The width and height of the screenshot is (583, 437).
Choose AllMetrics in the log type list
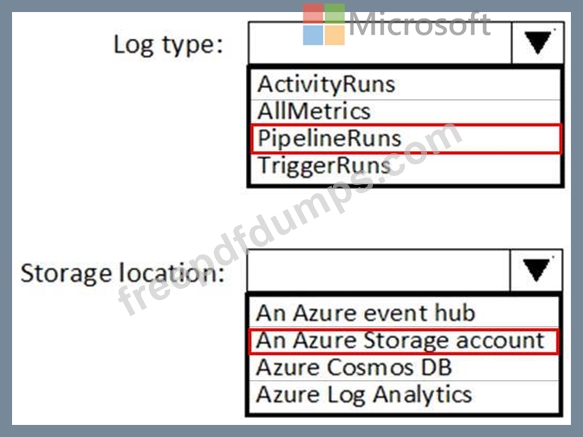pyautogui.click(x=405, y=112)
